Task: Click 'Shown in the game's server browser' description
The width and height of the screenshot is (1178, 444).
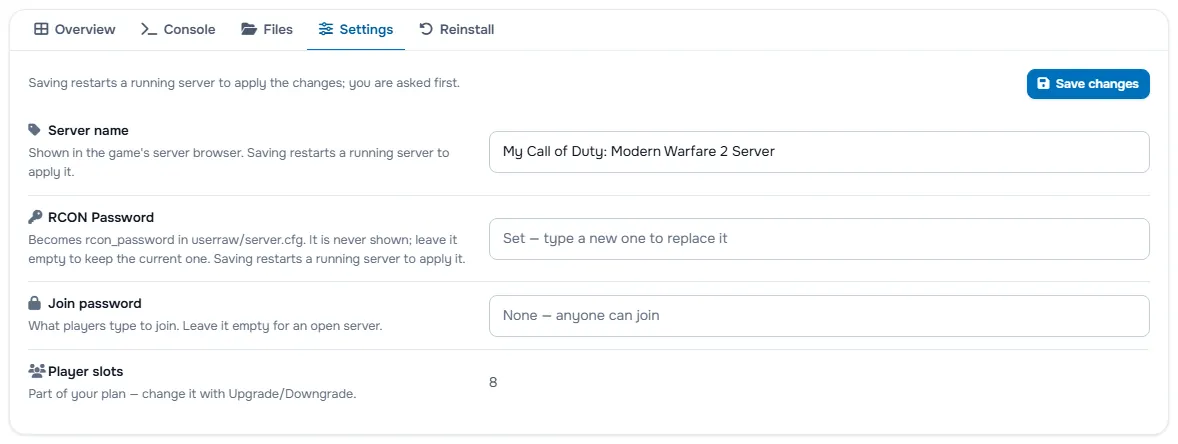Action: click(x=239, y=162)
